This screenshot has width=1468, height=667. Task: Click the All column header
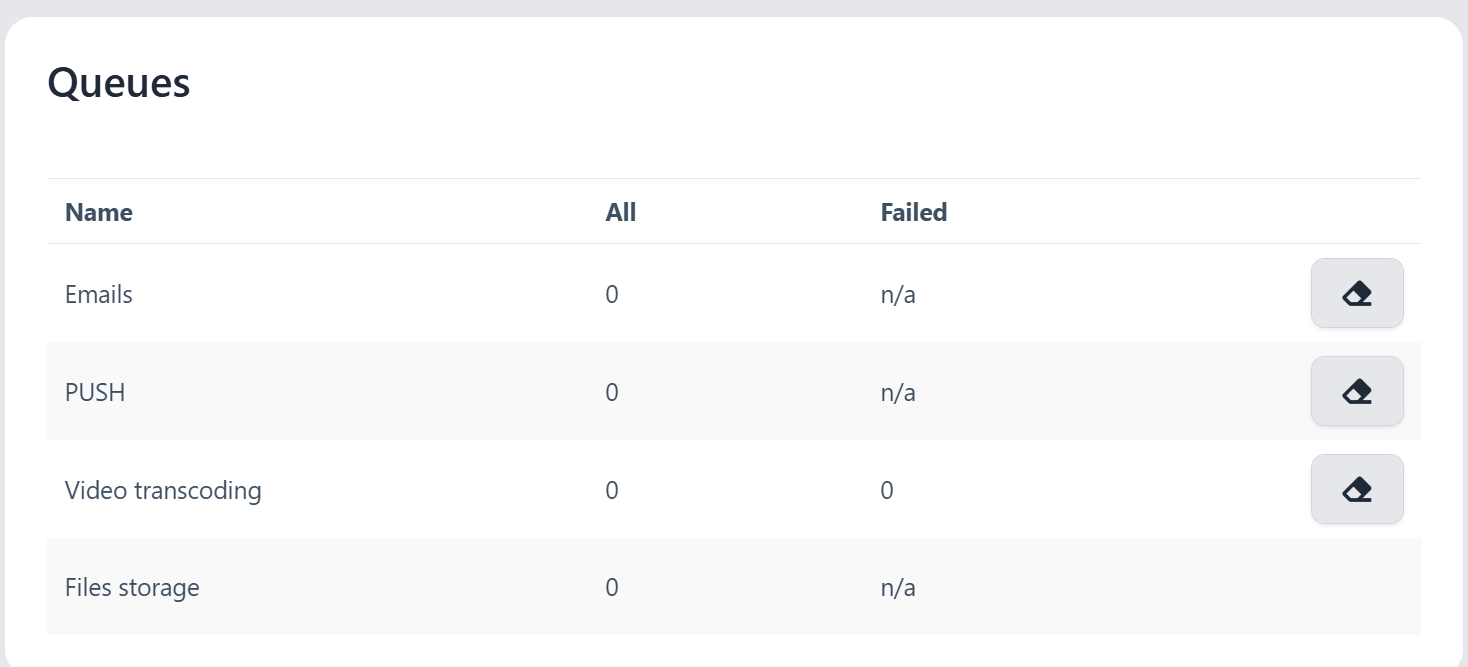621,212
